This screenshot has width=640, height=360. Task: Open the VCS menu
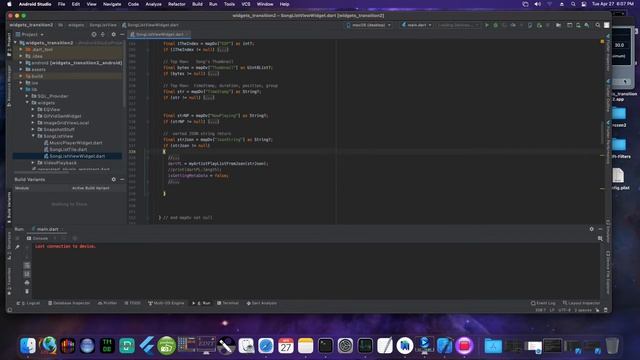(246, 4)
